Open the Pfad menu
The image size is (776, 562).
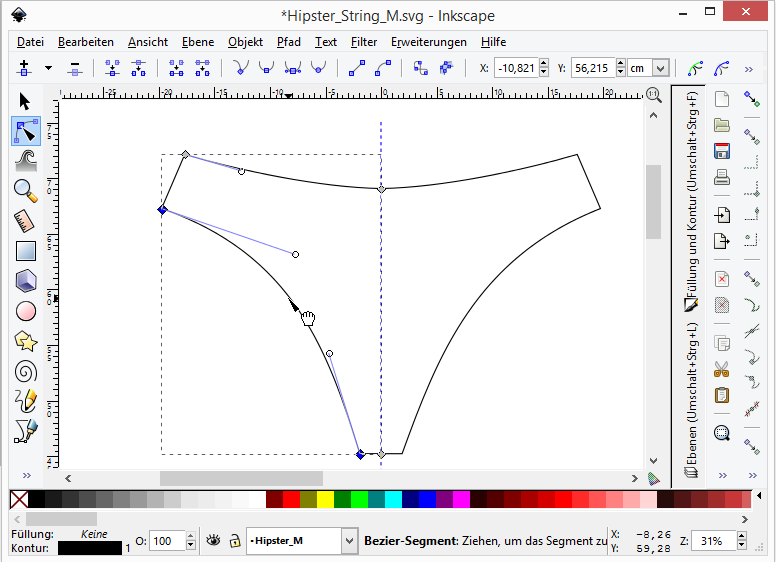[x=289, y=42]
